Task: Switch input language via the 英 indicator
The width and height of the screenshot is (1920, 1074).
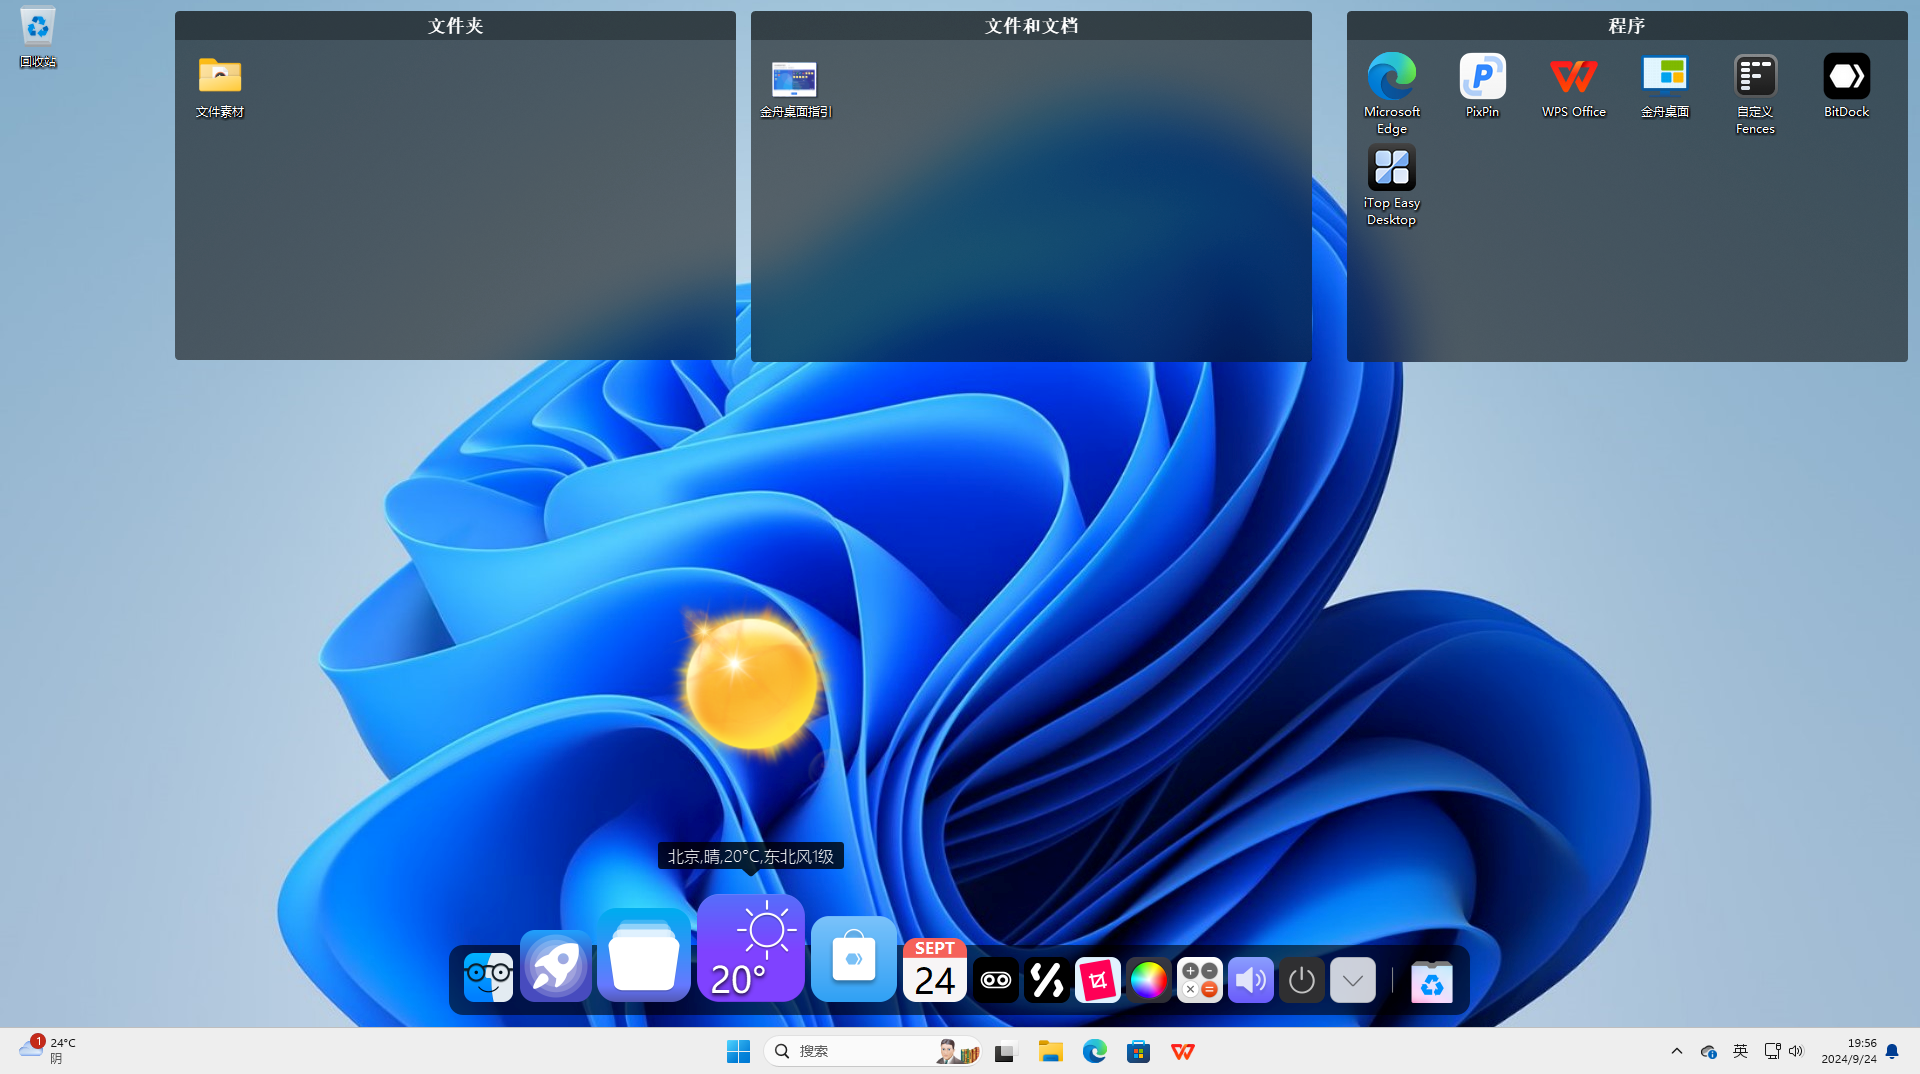Action: 1740,1051
